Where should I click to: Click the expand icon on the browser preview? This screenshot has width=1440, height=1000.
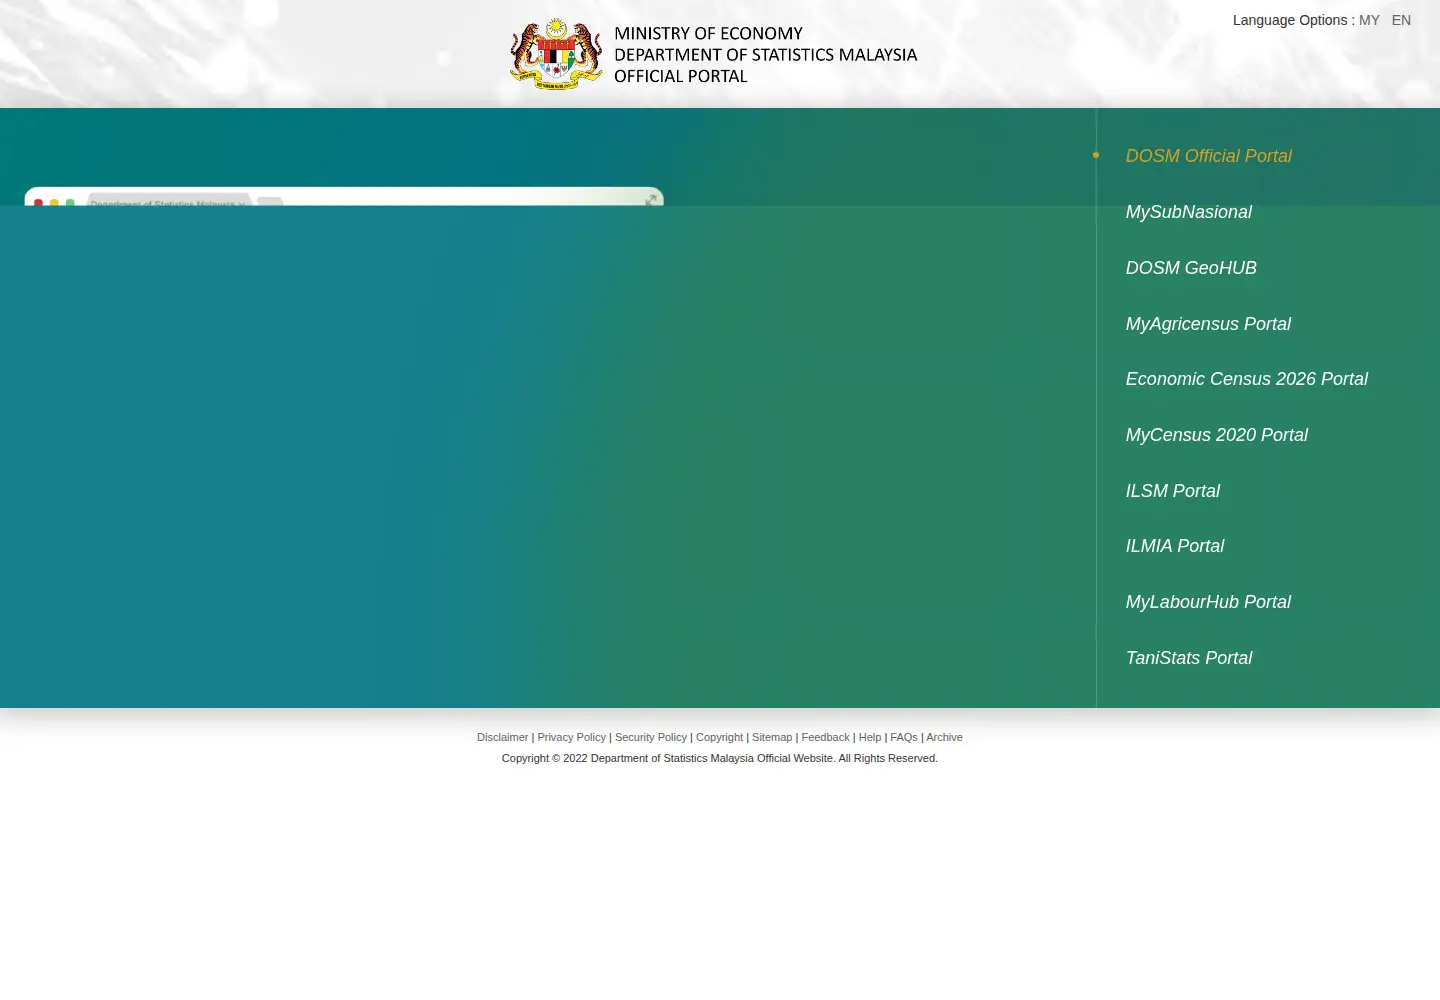[x=651, y=200]
